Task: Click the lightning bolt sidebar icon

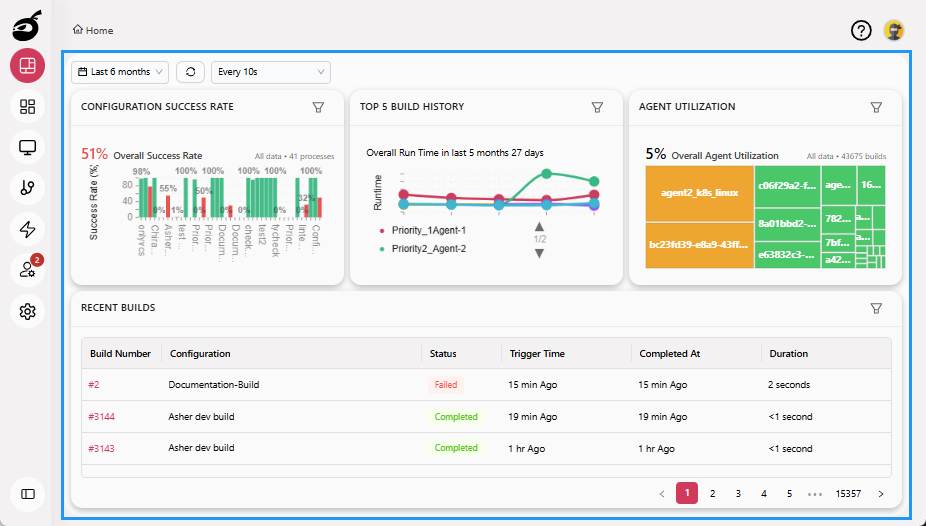Action: [27, 229]
